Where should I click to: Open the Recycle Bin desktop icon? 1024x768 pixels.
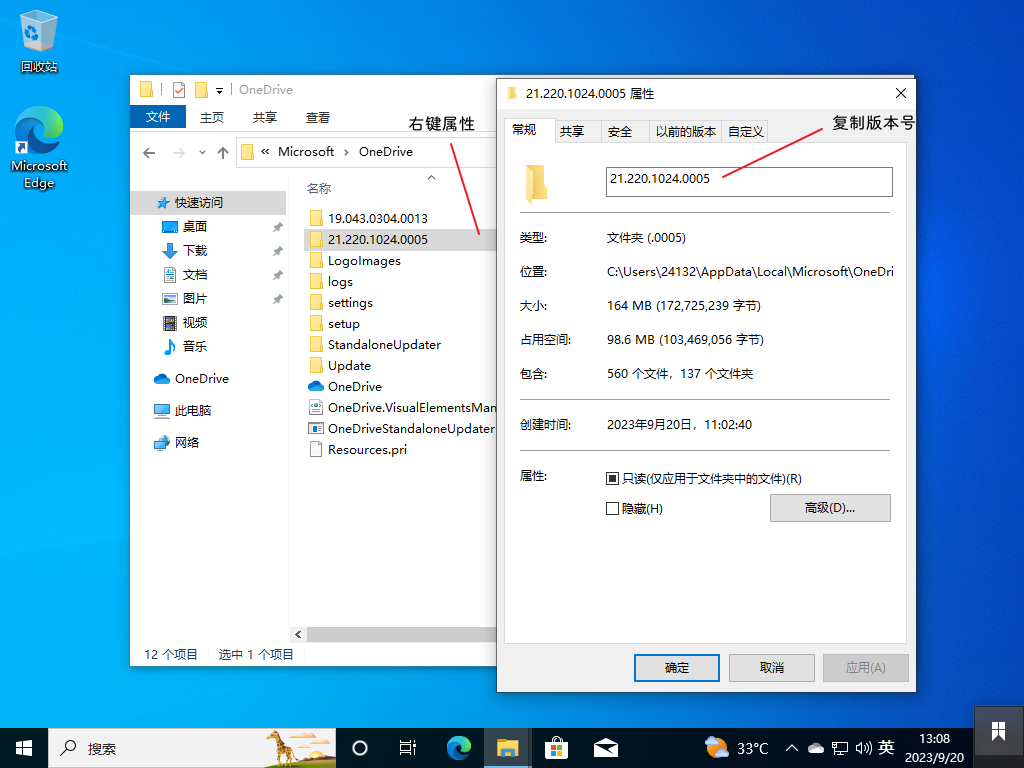[39, 42]
